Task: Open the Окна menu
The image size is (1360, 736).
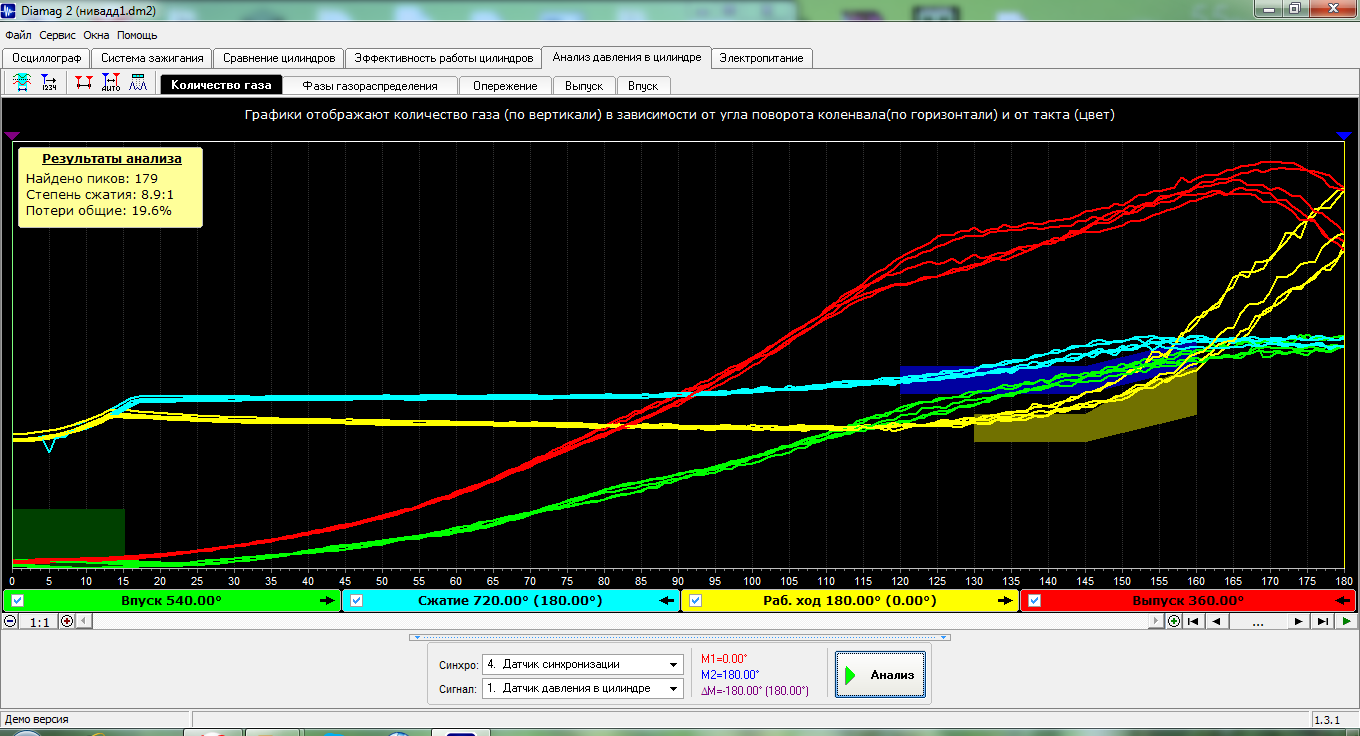Action: (x=97, y=35)
